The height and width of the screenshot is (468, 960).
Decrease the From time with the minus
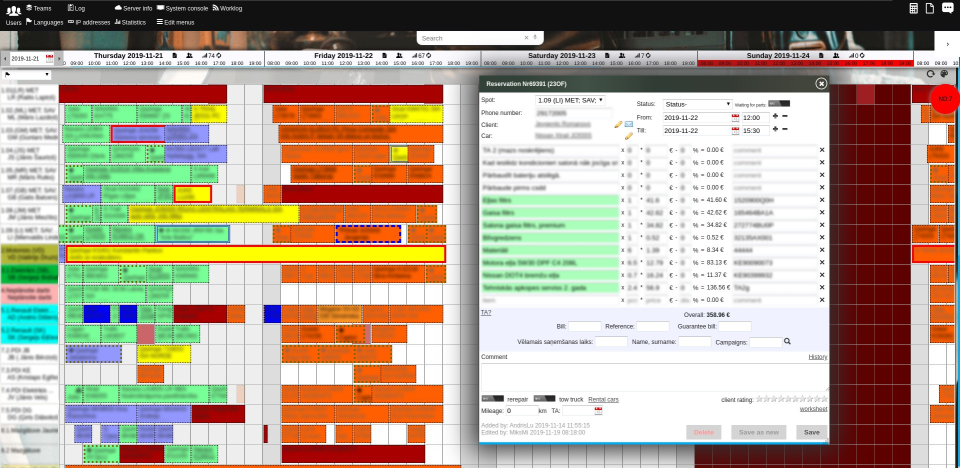point(785,116)
